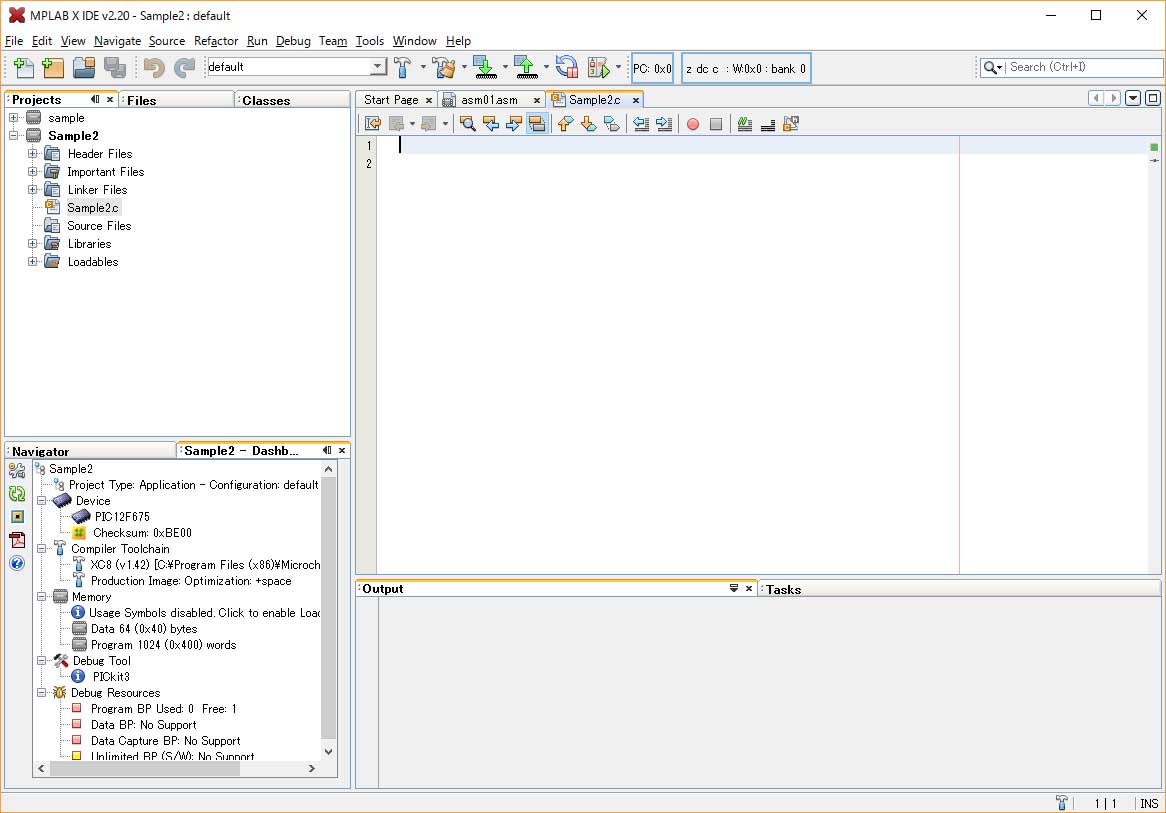Image resolution: width=1166 pixels, height=813 pixels.
Task: Click Clean and Build hammer-broom icon
Action: point(444,68)
